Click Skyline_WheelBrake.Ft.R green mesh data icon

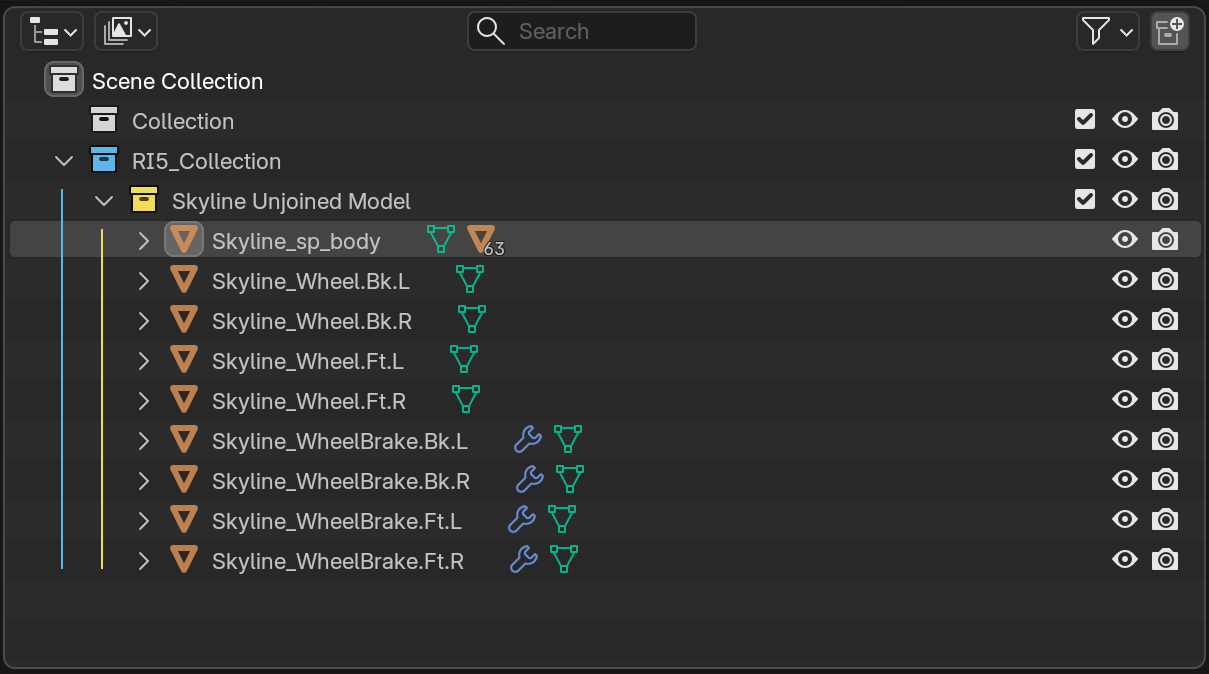(x=564, y=559)
